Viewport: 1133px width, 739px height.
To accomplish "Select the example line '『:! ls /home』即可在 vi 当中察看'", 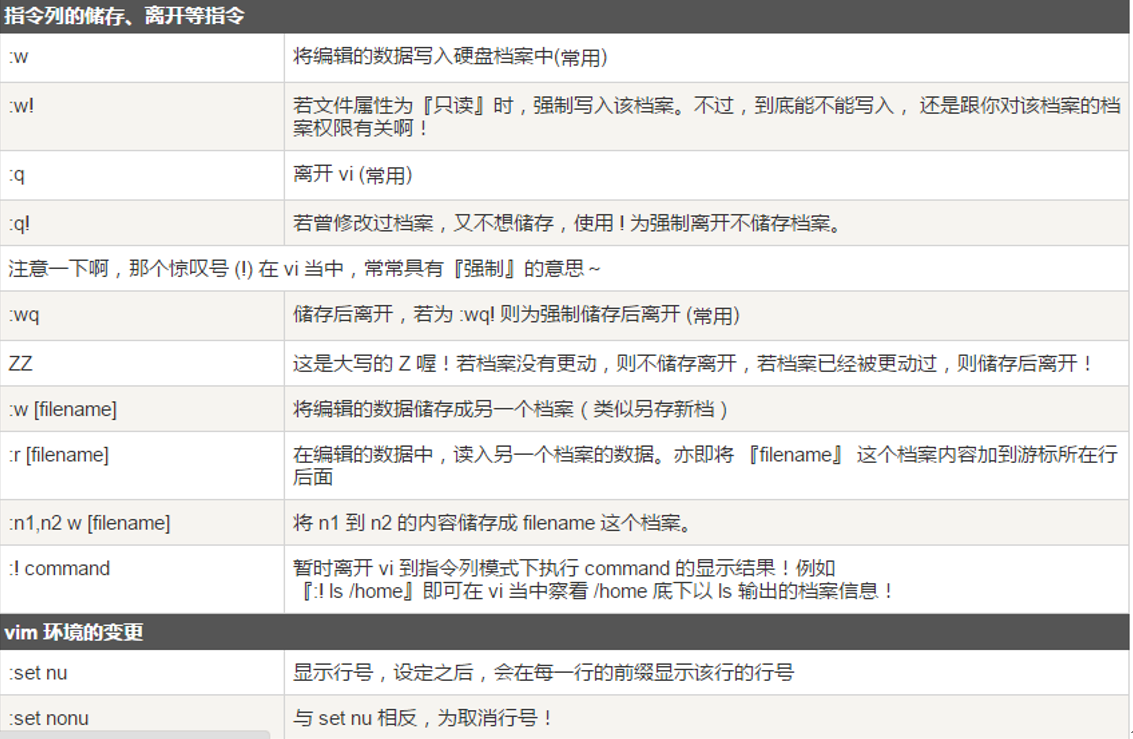I will coord(597,591).
